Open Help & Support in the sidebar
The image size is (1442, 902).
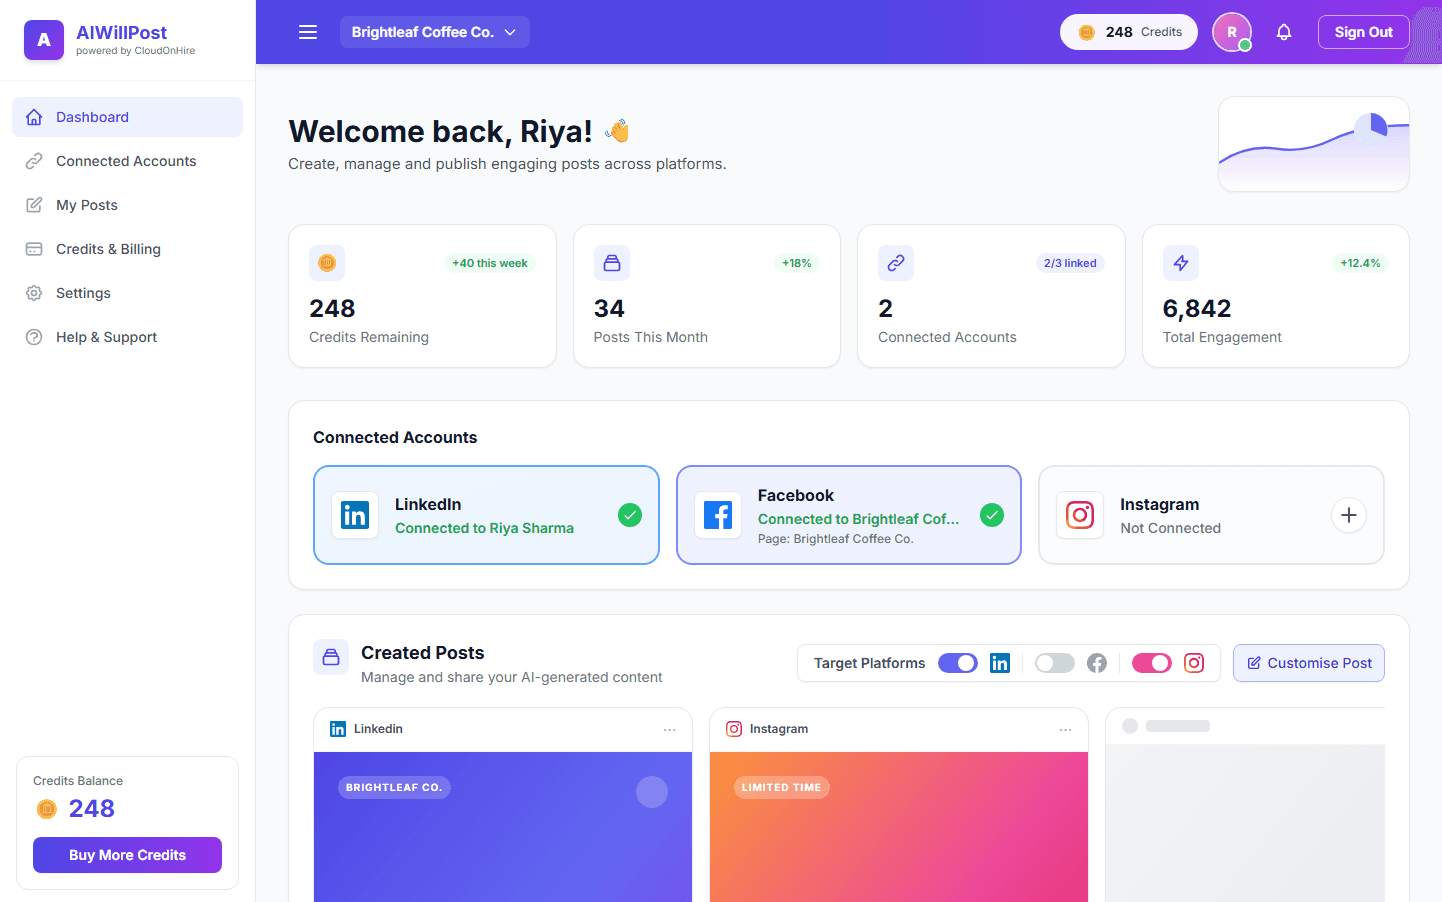pyautogui.click(x=127, y=337)
